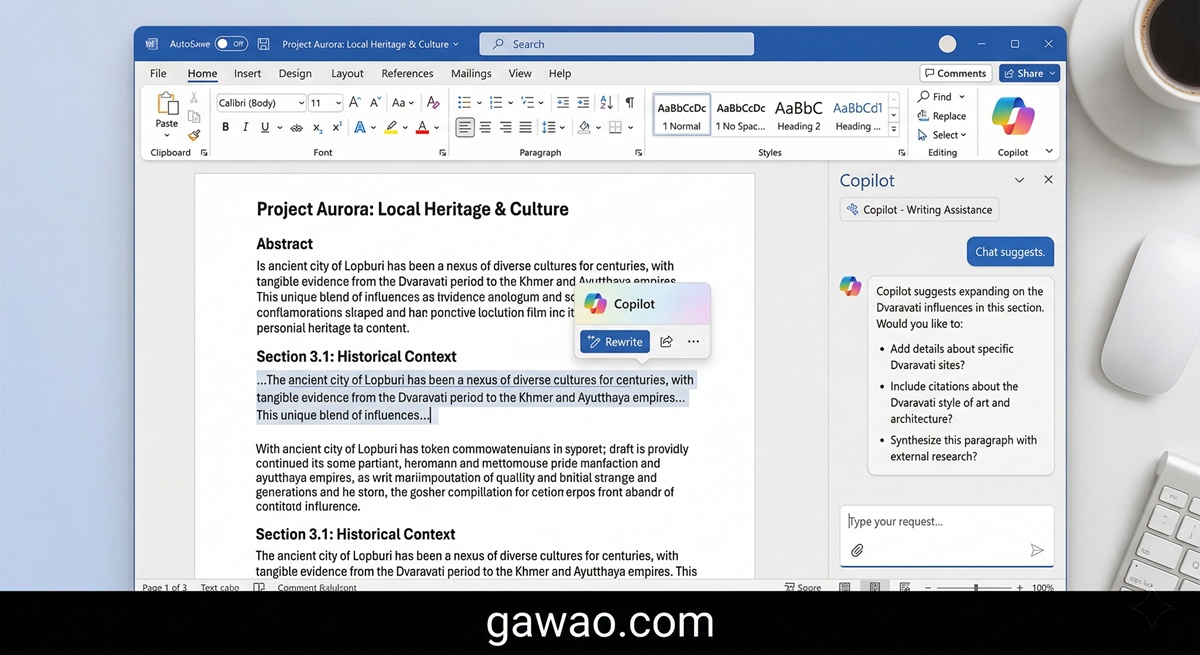Screen dimensions: 1200x655
Task: Click the share icon in Copilot popup
Action: (x=666, y=342)
